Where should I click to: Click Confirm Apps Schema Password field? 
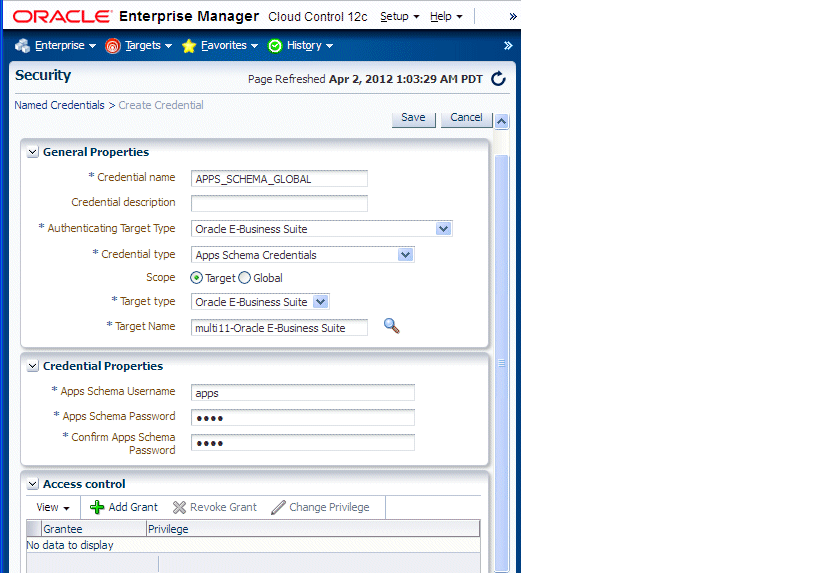point(303,443)
